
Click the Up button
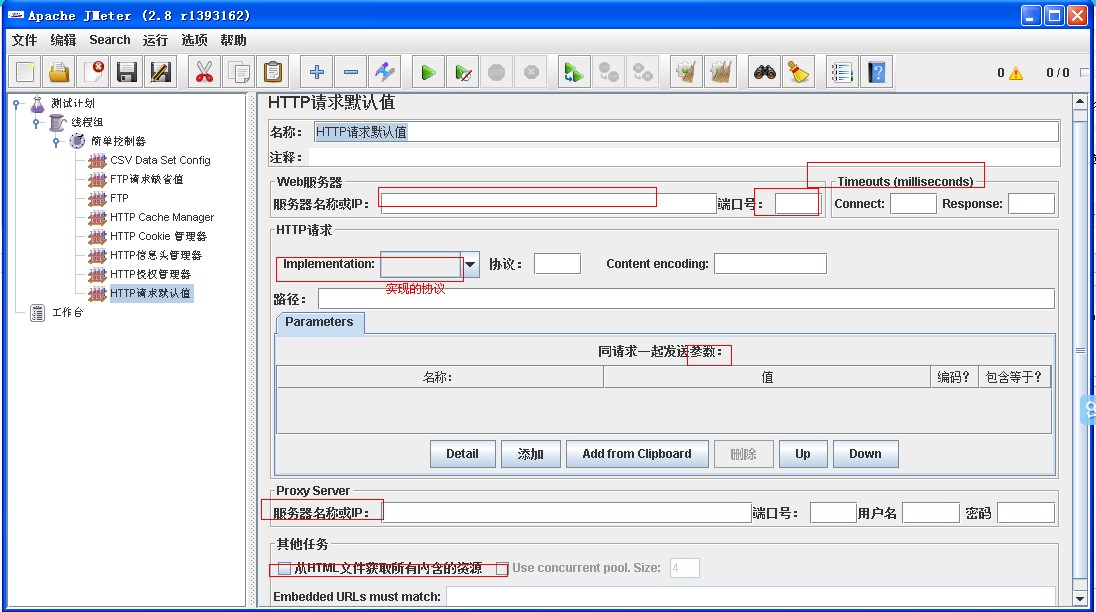tap(802, 454)
